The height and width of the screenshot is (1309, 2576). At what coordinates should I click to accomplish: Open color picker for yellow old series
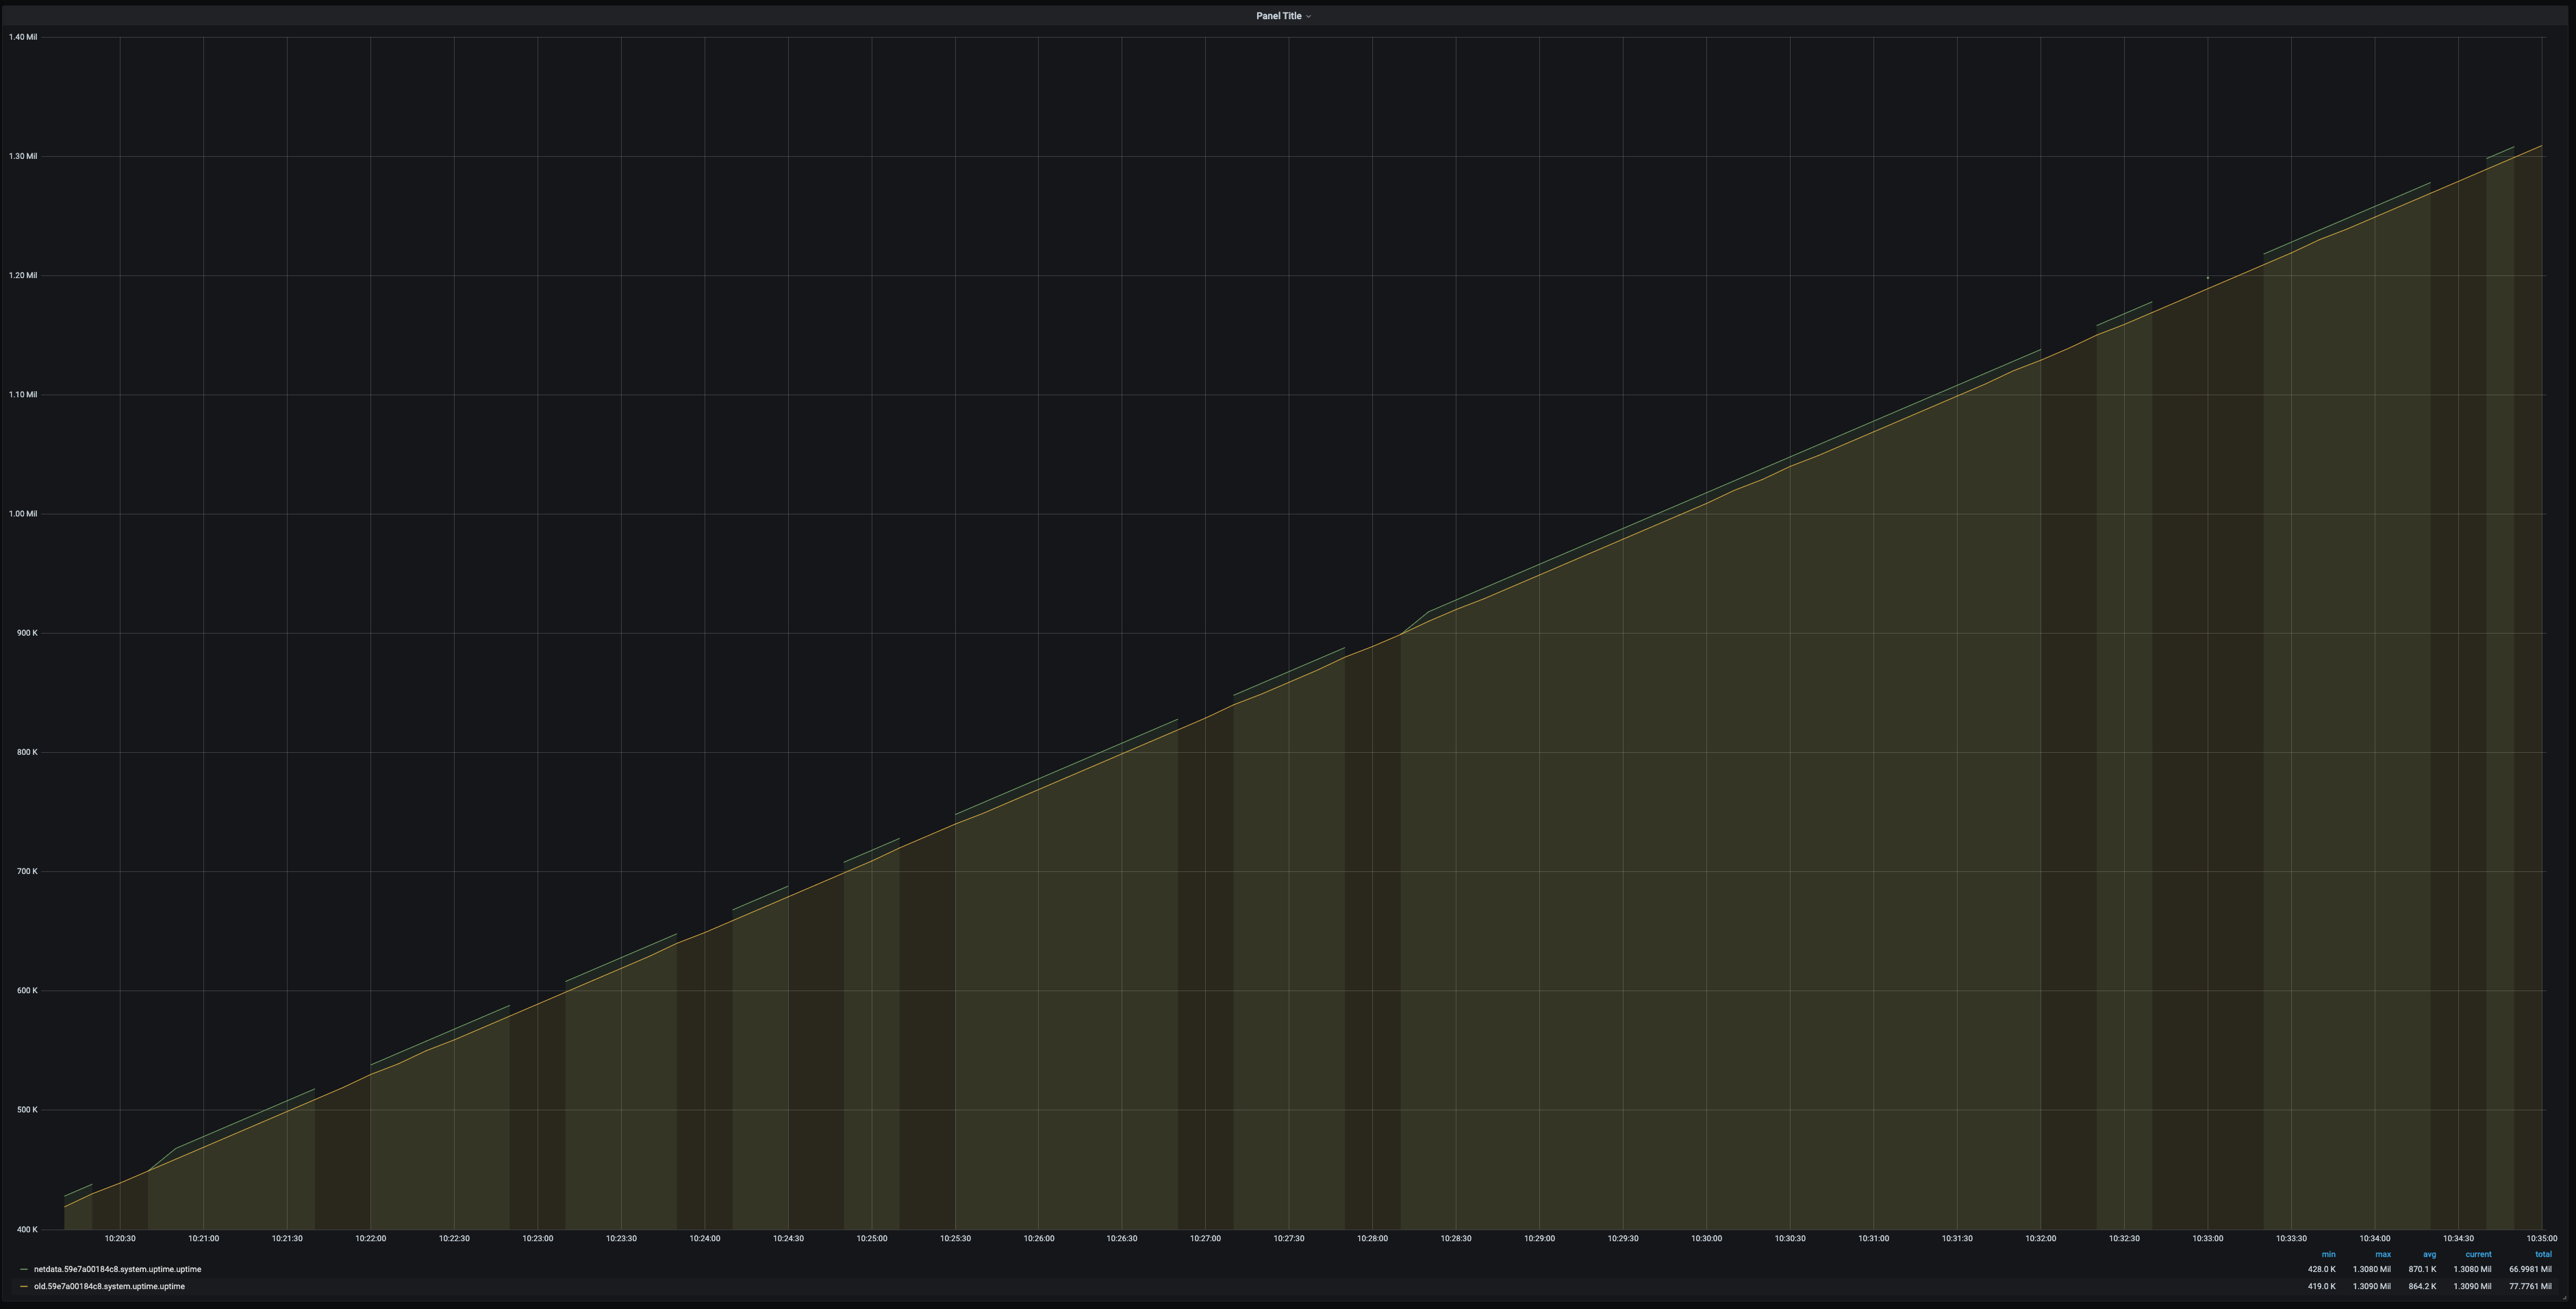[x=24, y=1286]
